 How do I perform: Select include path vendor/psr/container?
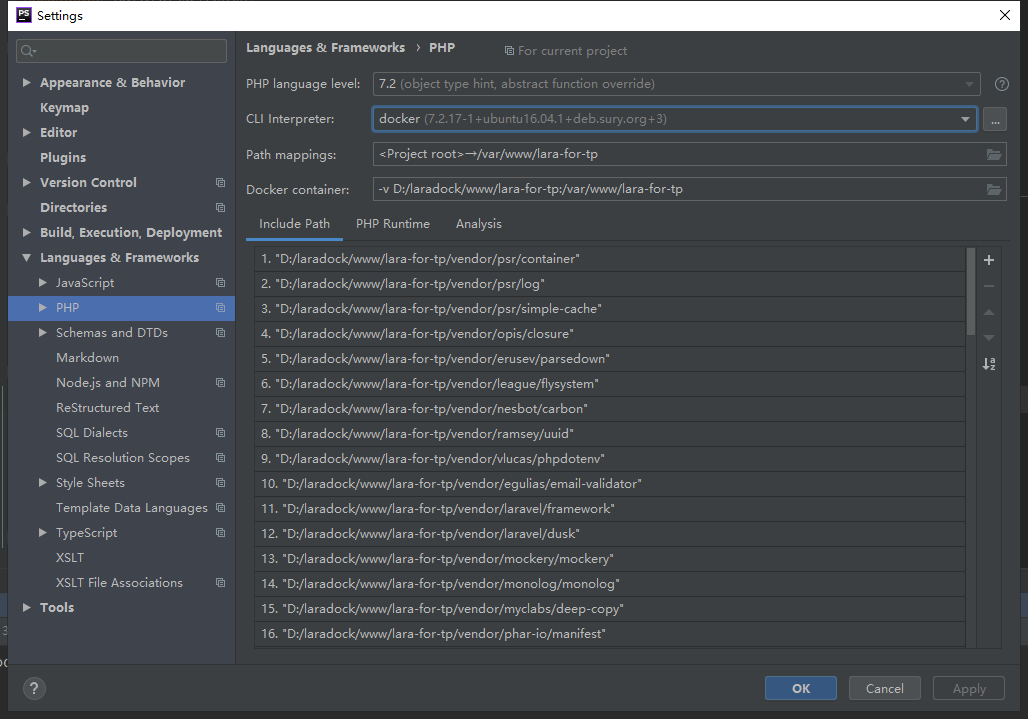tap(610, 259)
